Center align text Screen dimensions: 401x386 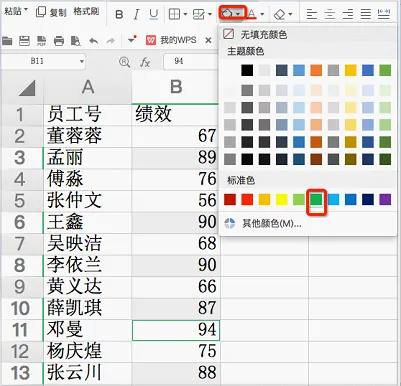click(x=330, y=14)
